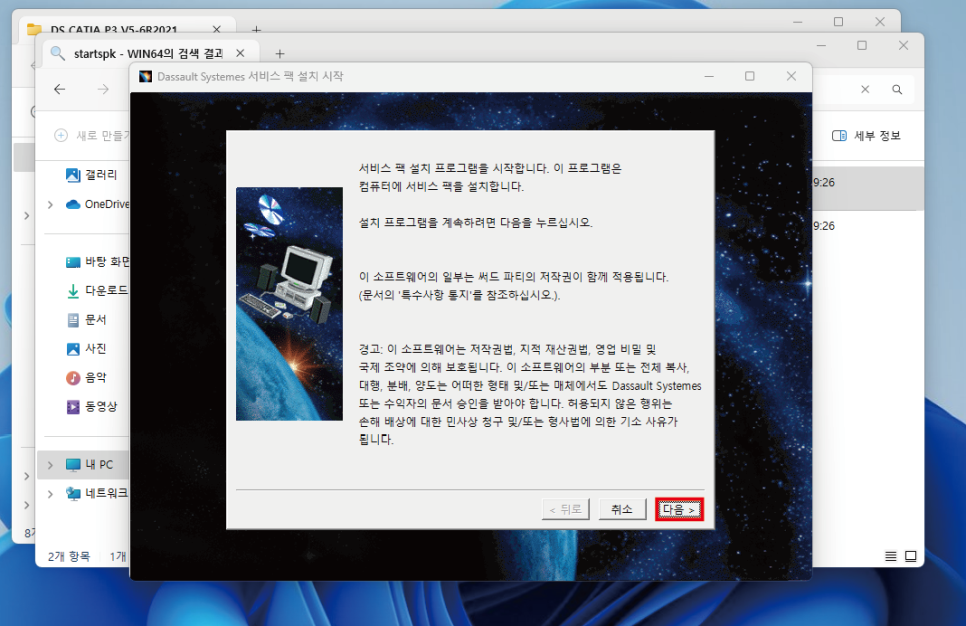This screenshot has width=966, height=626.
Task: Click the 네트워크 icon in sidebar
Action: click(73, 494)
